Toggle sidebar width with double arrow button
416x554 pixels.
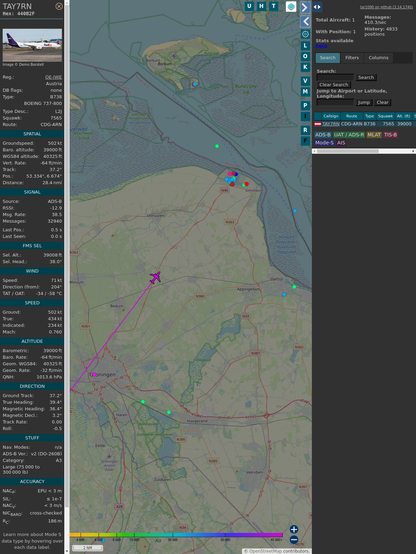pos(317,7)
